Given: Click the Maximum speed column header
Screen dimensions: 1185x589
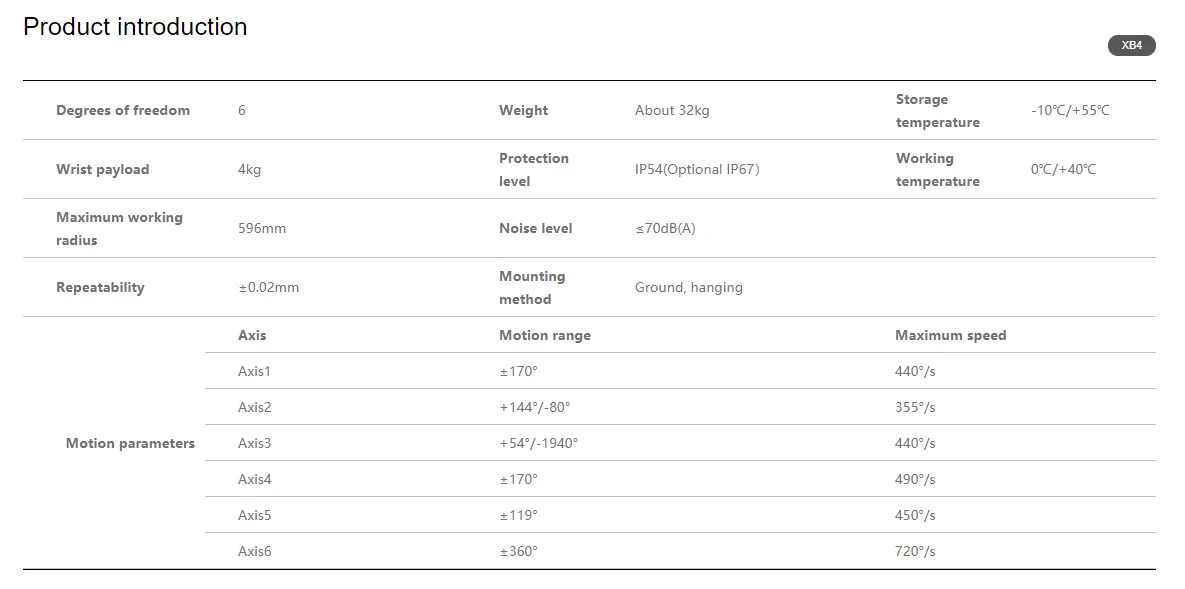Looking at the screenshot, I should click(x=950, y=335).
